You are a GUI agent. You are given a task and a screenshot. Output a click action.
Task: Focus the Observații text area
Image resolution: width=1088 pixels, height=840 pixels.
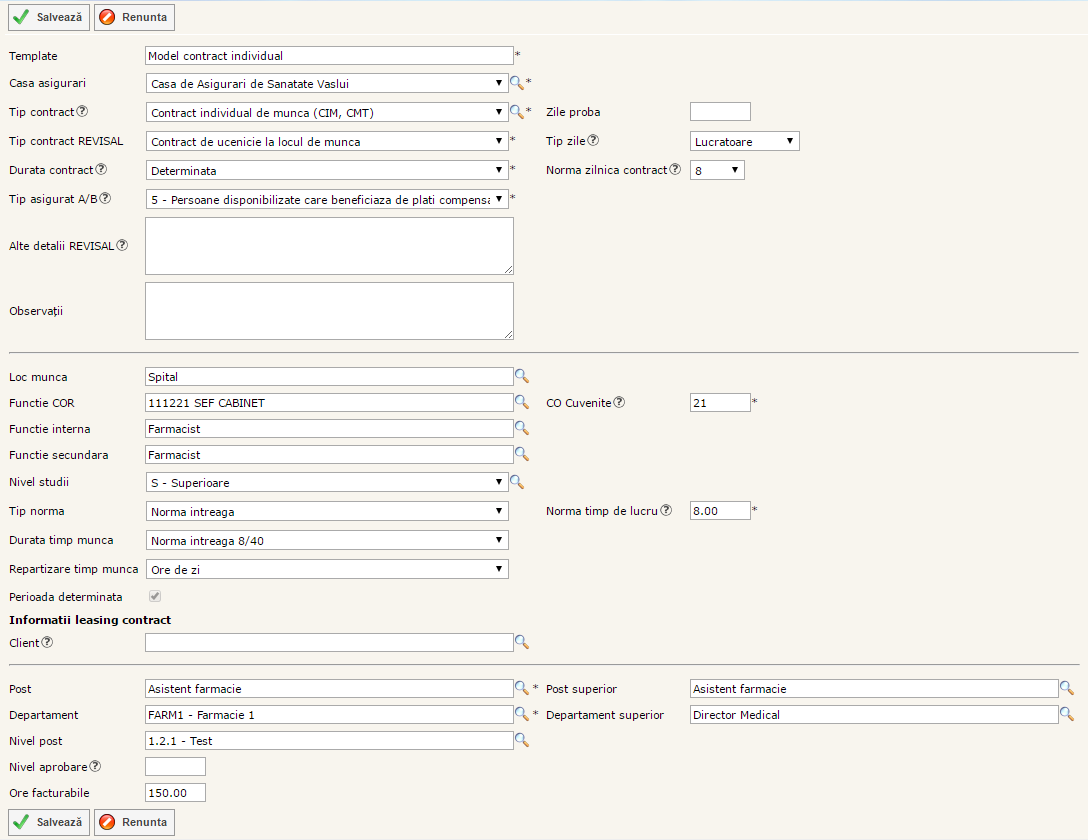[x=329, y=311]
